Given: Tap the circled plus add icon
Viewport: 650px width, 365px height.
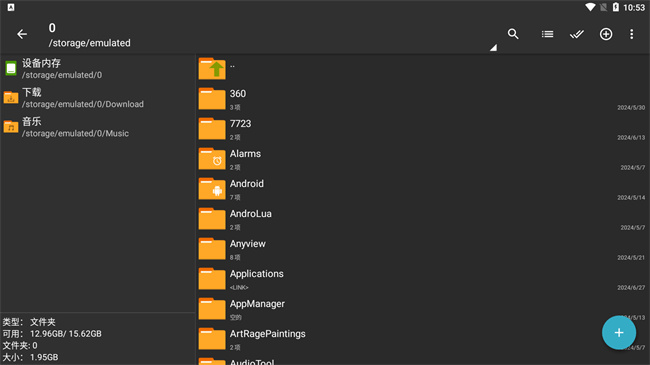Looking at the screenshot, I should point(606,34).
